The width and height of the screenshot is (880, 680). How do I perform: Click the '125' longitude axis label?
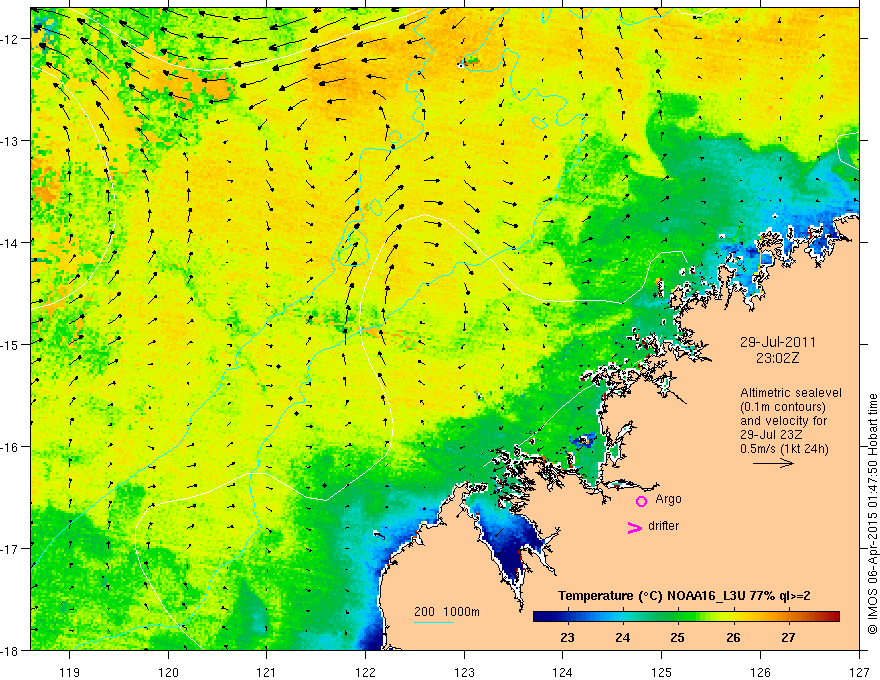662,672
